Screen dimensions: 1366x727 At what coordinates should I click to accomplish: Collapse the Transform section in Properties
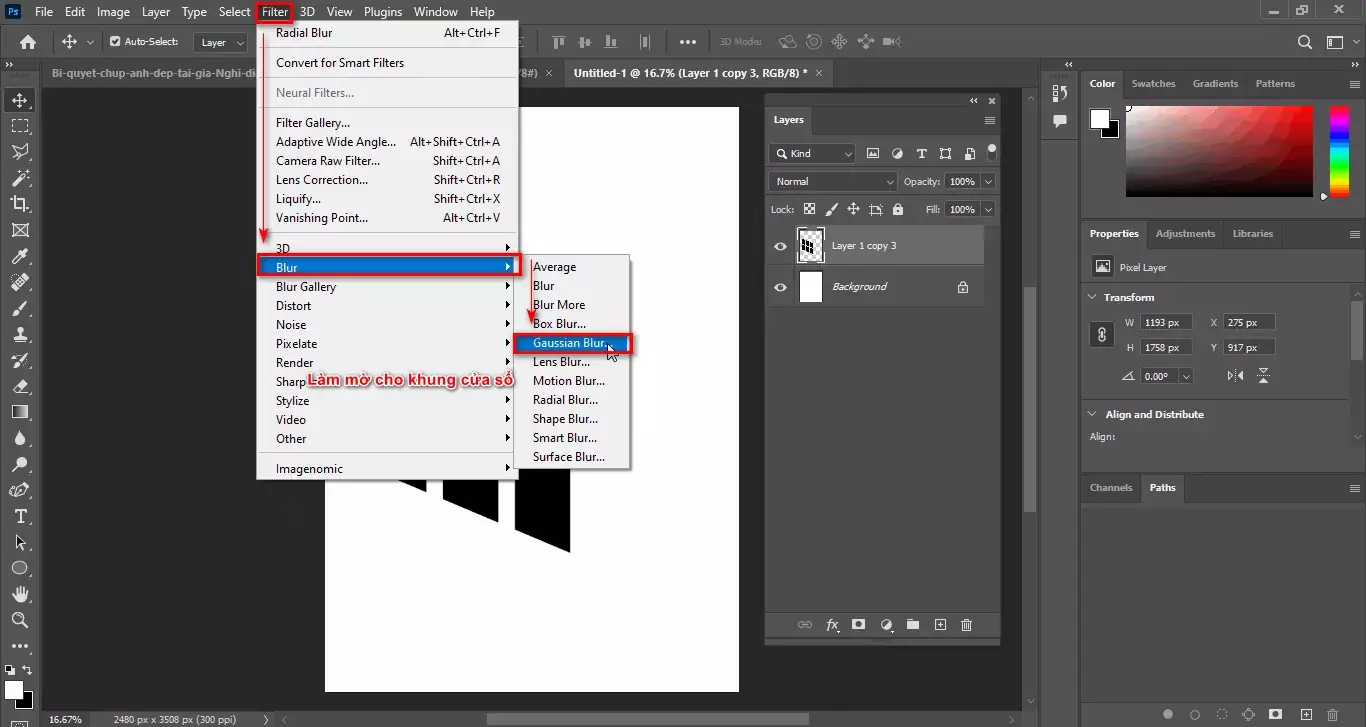pos(1091,297)
